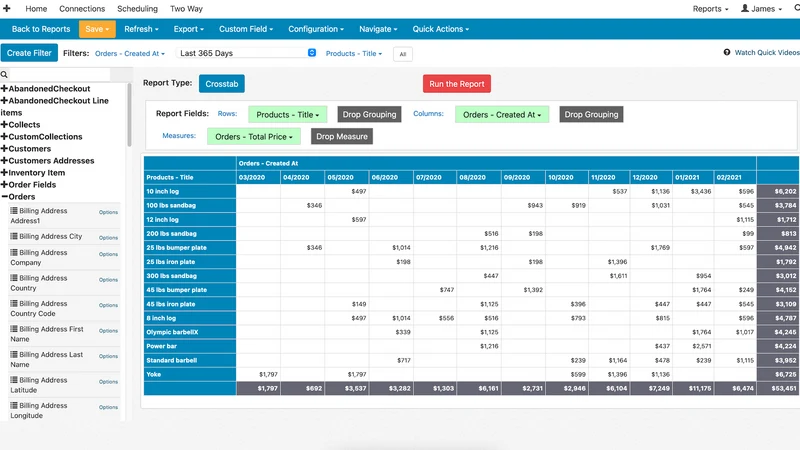
Task: Expand the Collects table
Action: tap(4, 124)
